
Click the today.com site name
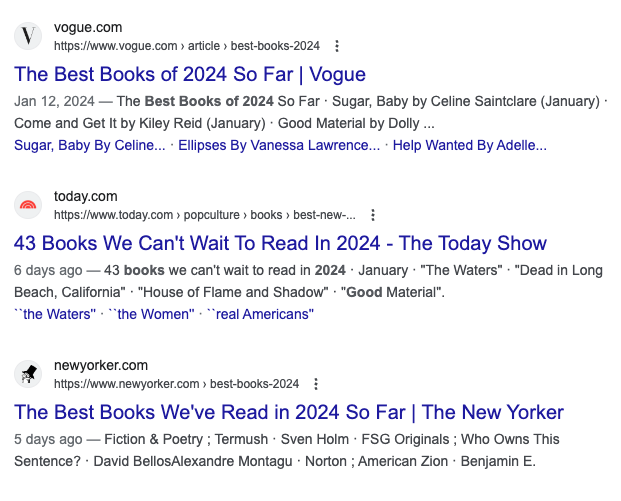coord(86,196)
